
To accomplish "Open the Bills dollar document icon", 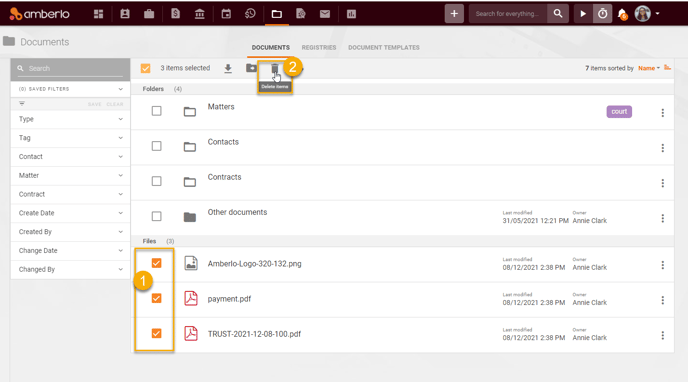I will (176, 14).
